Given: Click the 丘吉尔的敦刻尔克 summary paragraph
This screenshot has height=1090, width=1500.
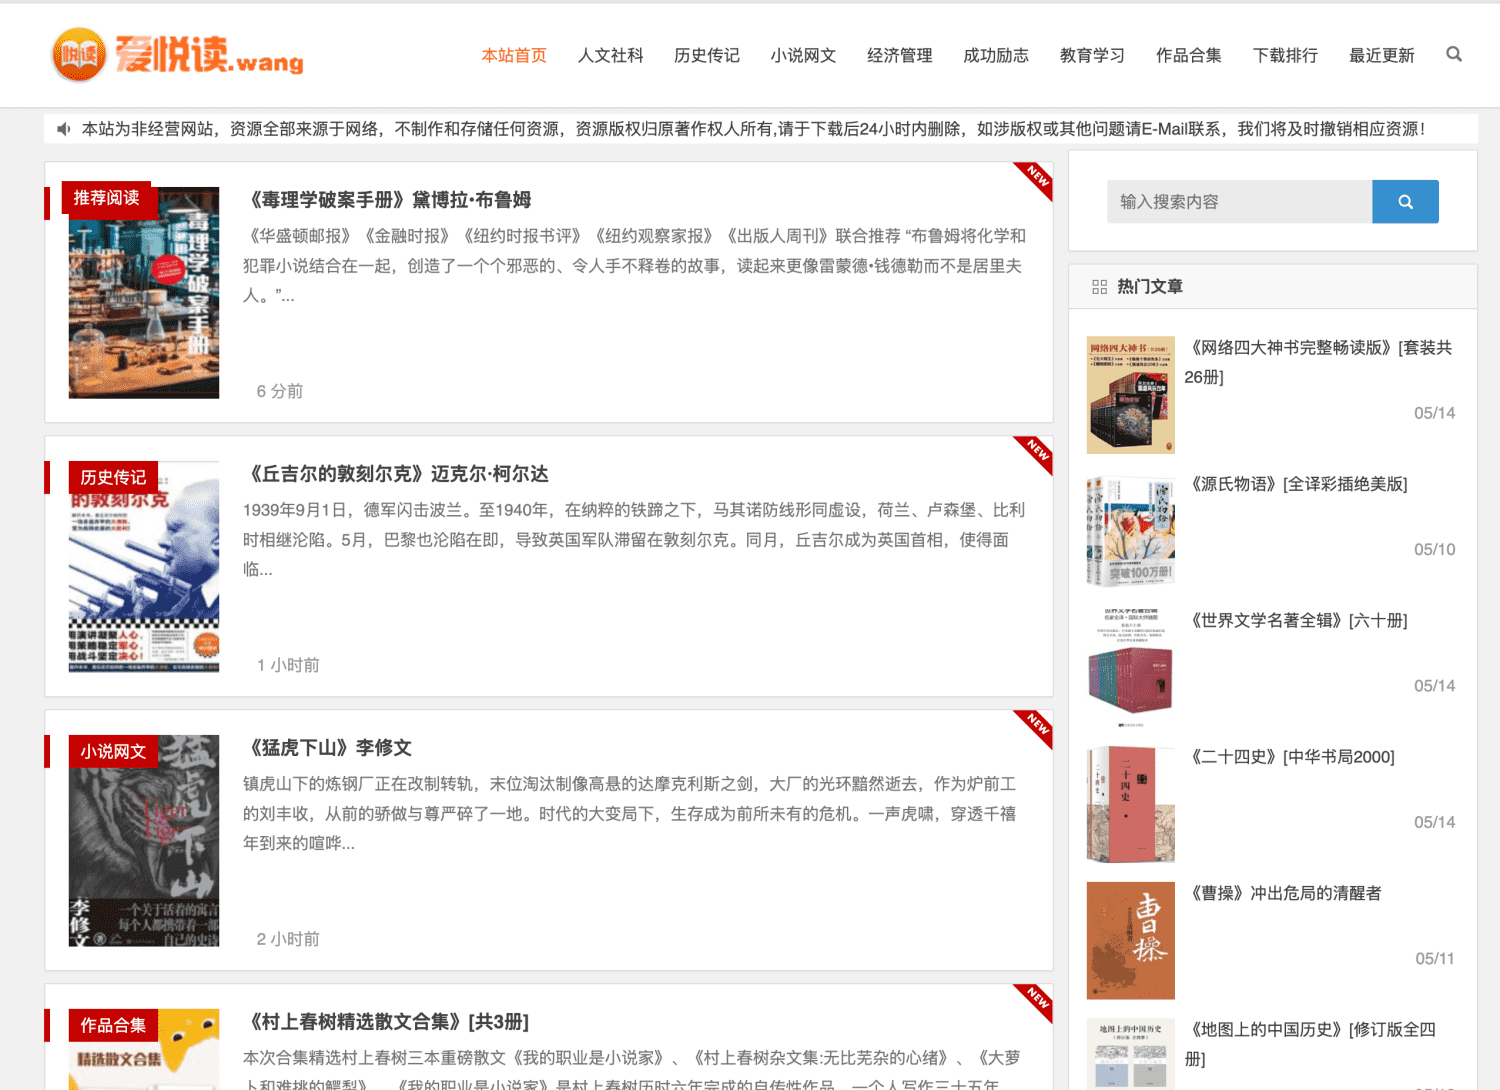Looking at the screenshot, I should point(634,540).
